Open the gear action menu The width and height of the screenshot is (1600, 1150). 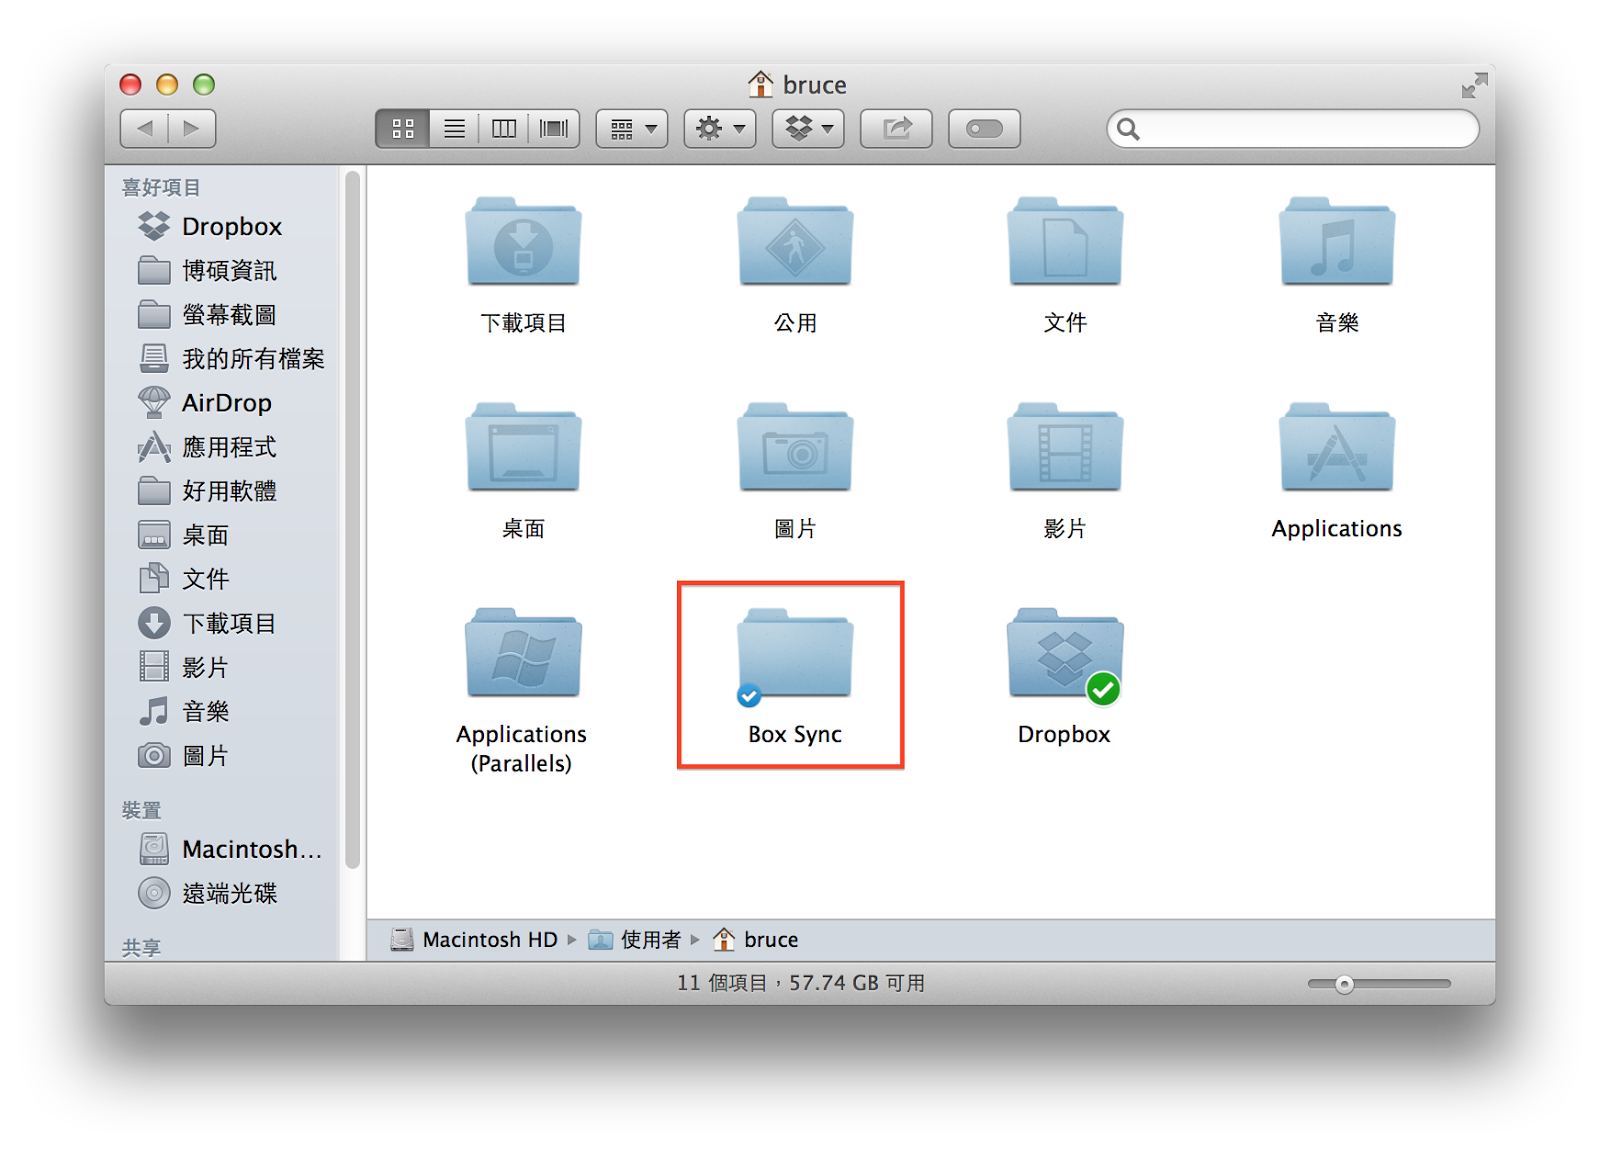click(720, 128)
